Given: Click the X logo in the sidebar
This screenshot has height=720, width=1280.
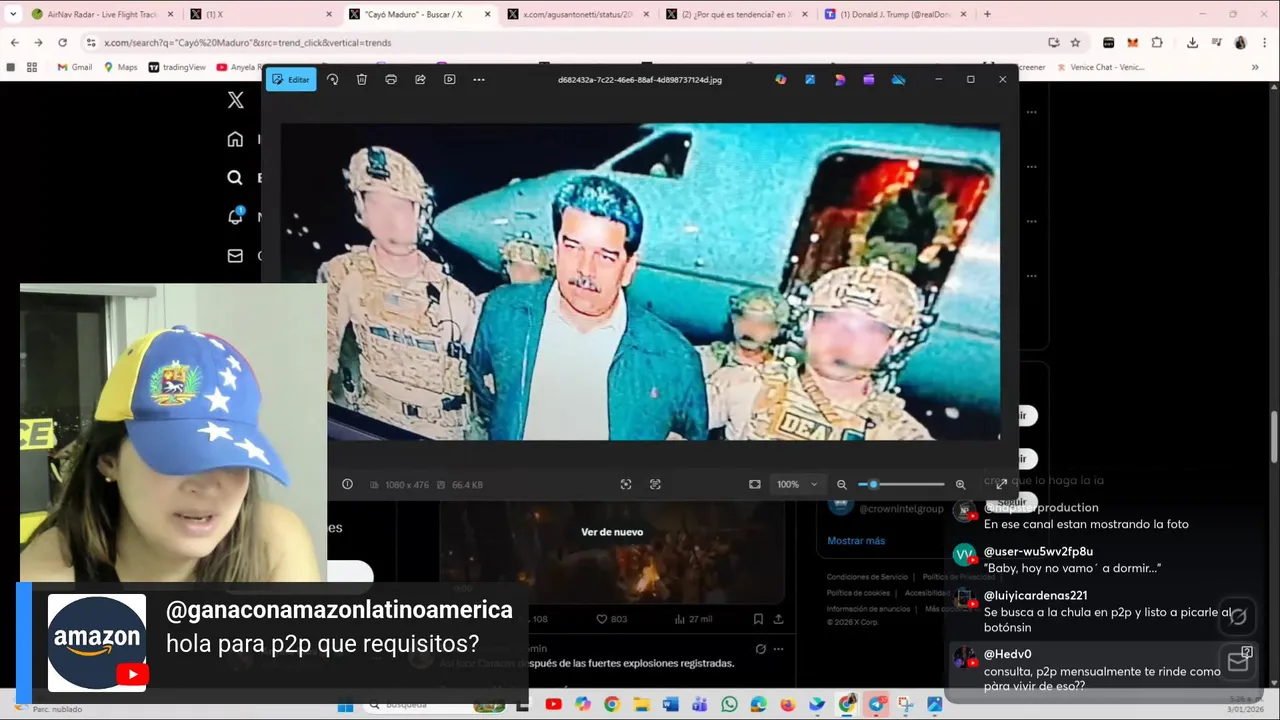Looking at the screenshot, I should point(235,100).
